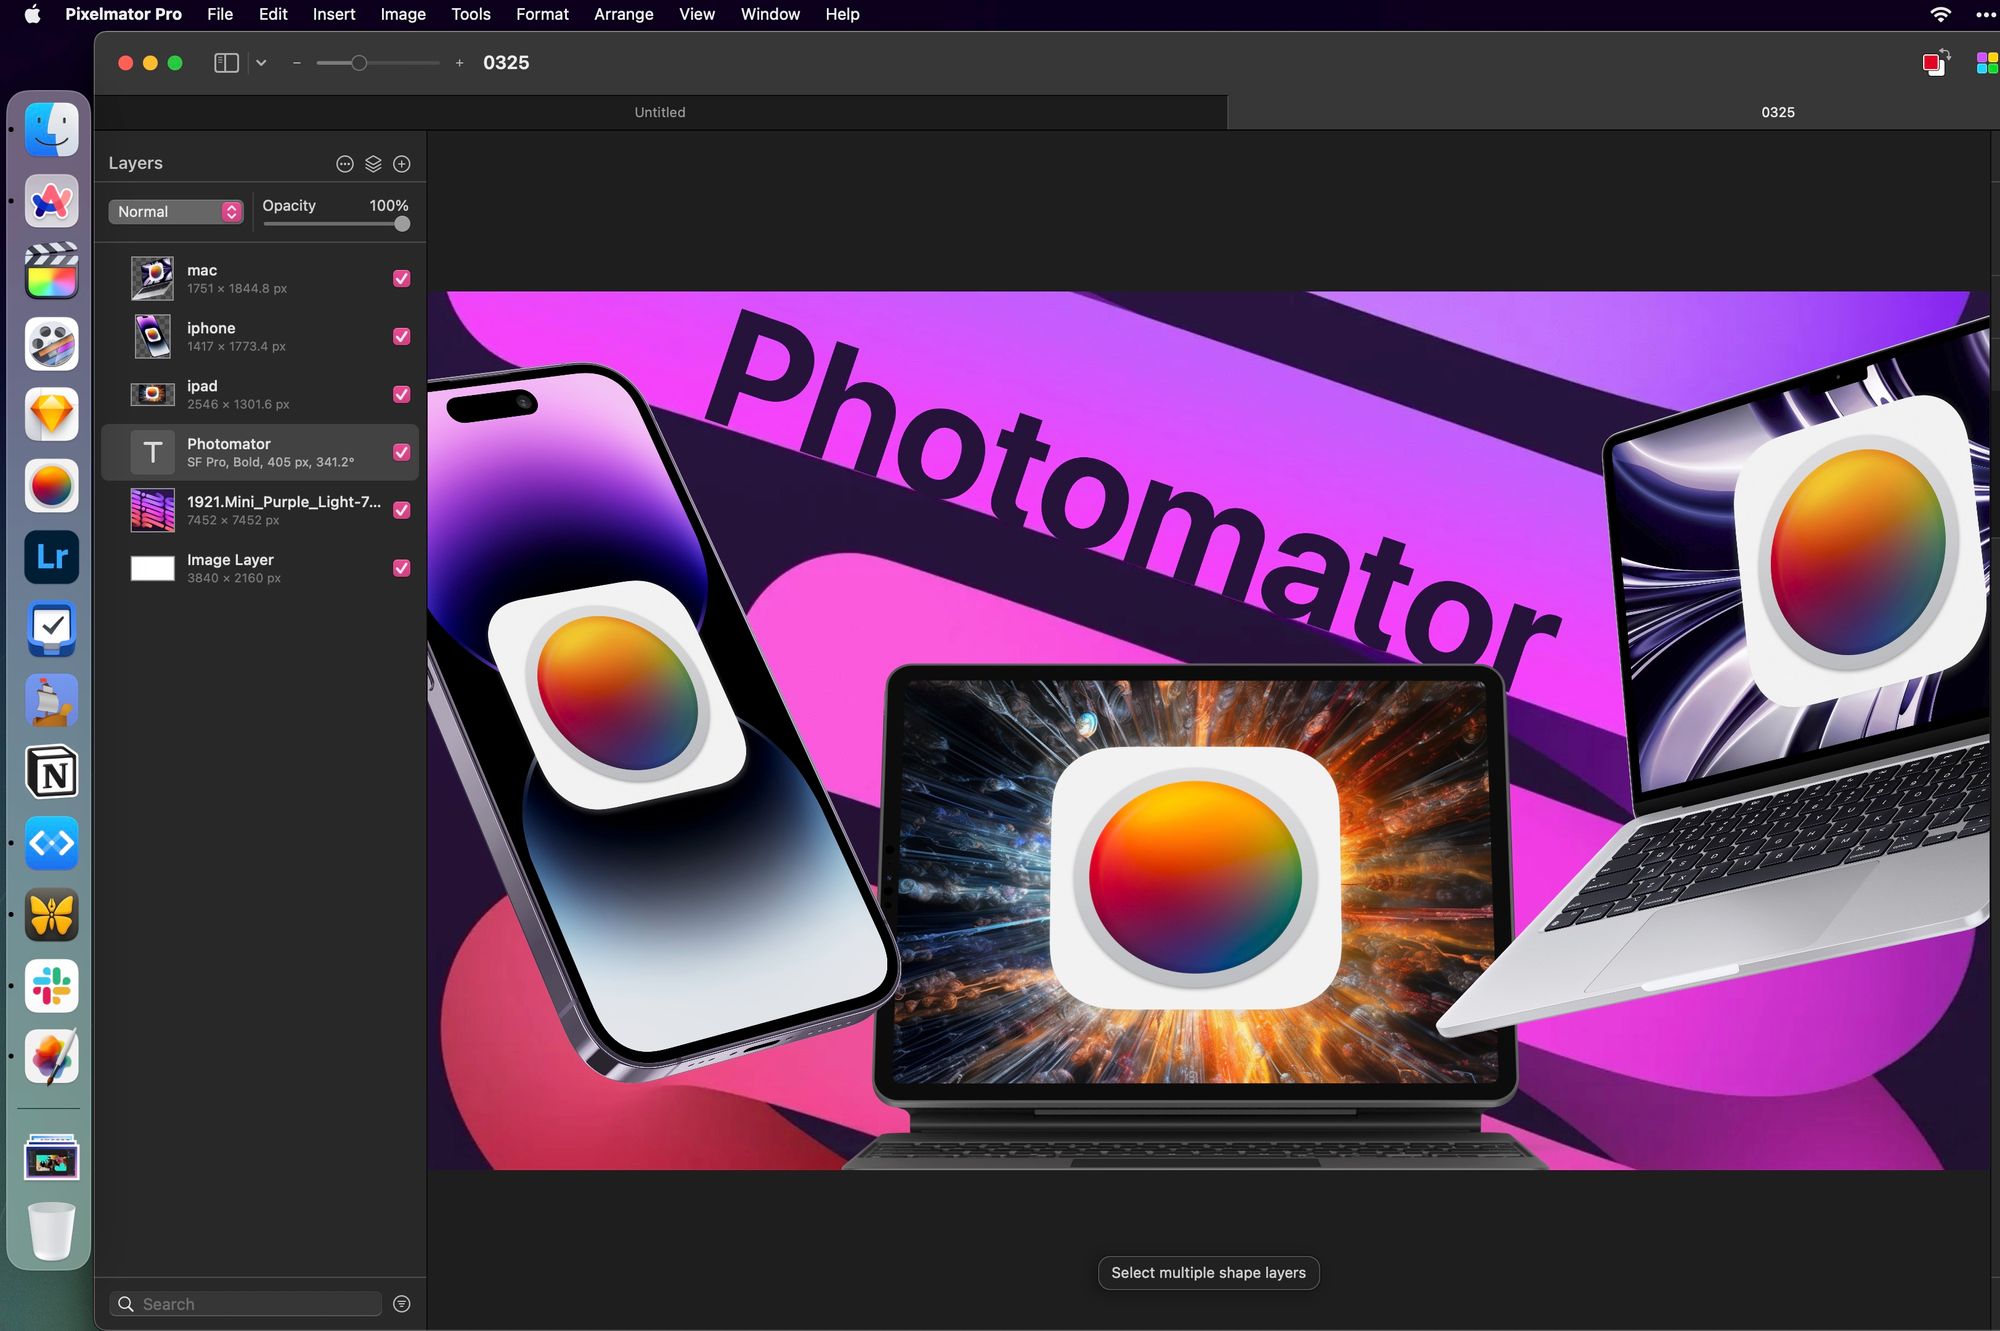
Task: Uncheck the Image Layer visibility checkbox
Action: (x=402, y=568)
